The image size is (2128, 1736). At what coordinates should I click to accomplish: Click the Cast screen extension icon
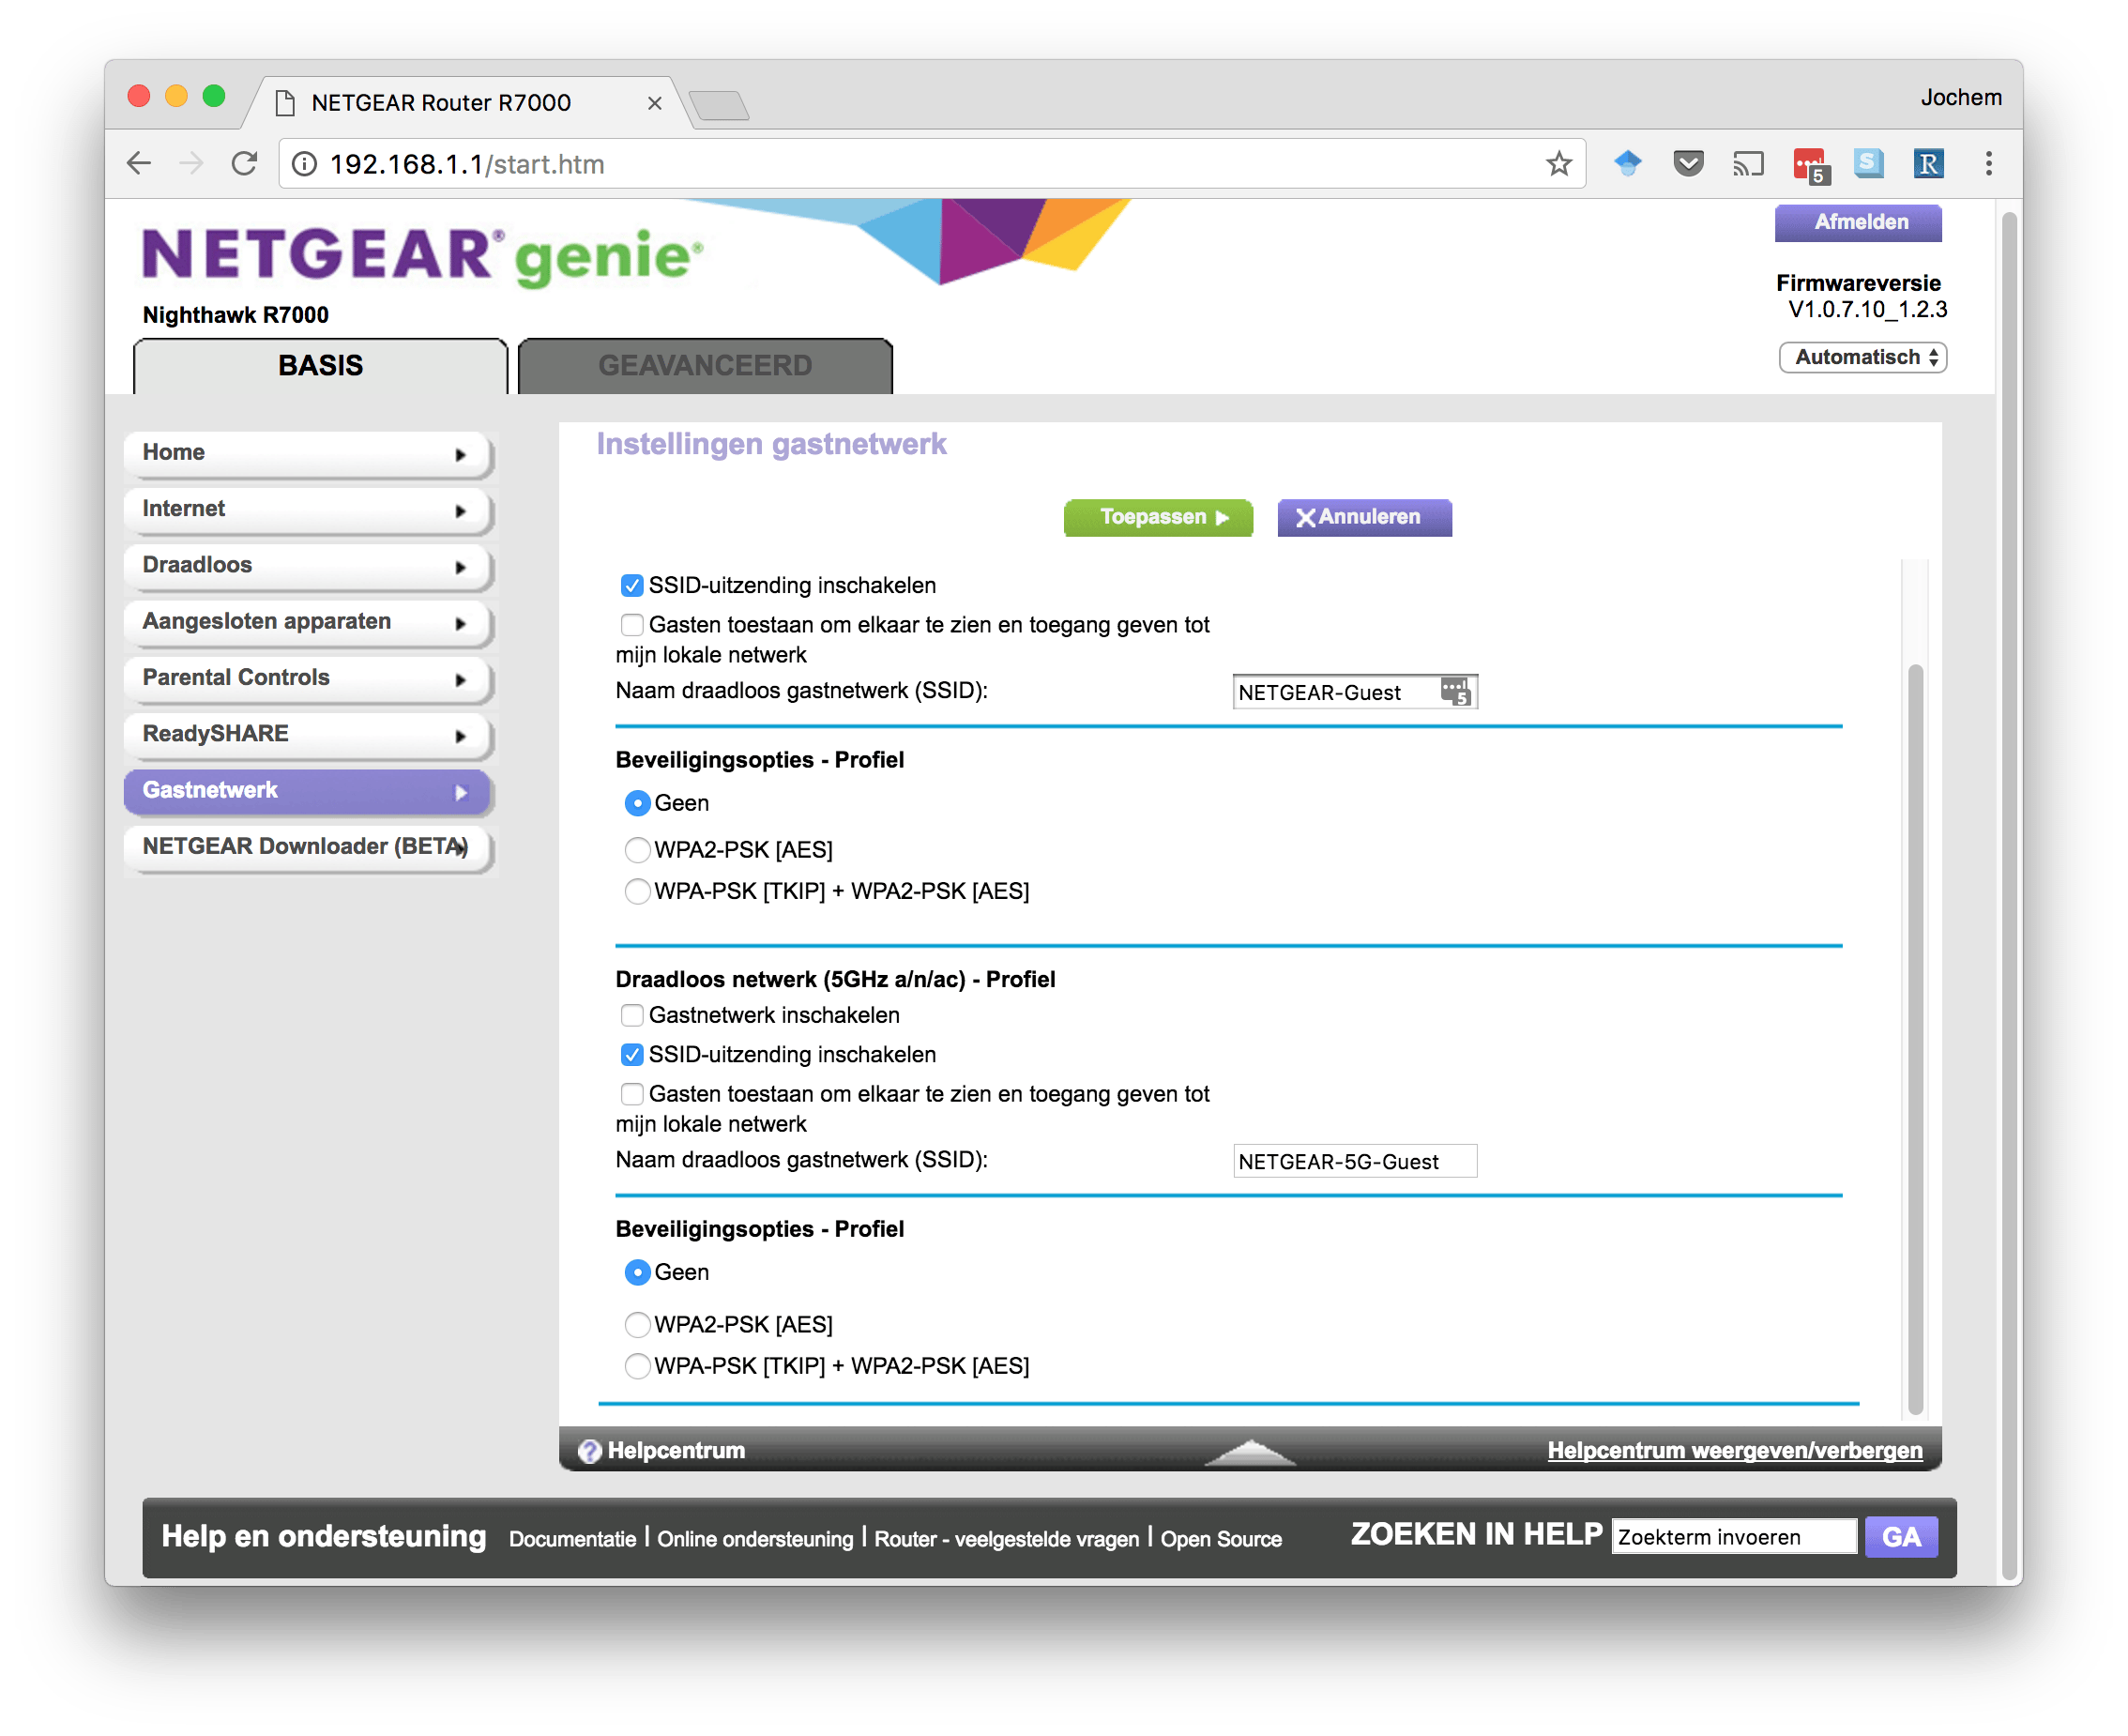click(1747, 164)
